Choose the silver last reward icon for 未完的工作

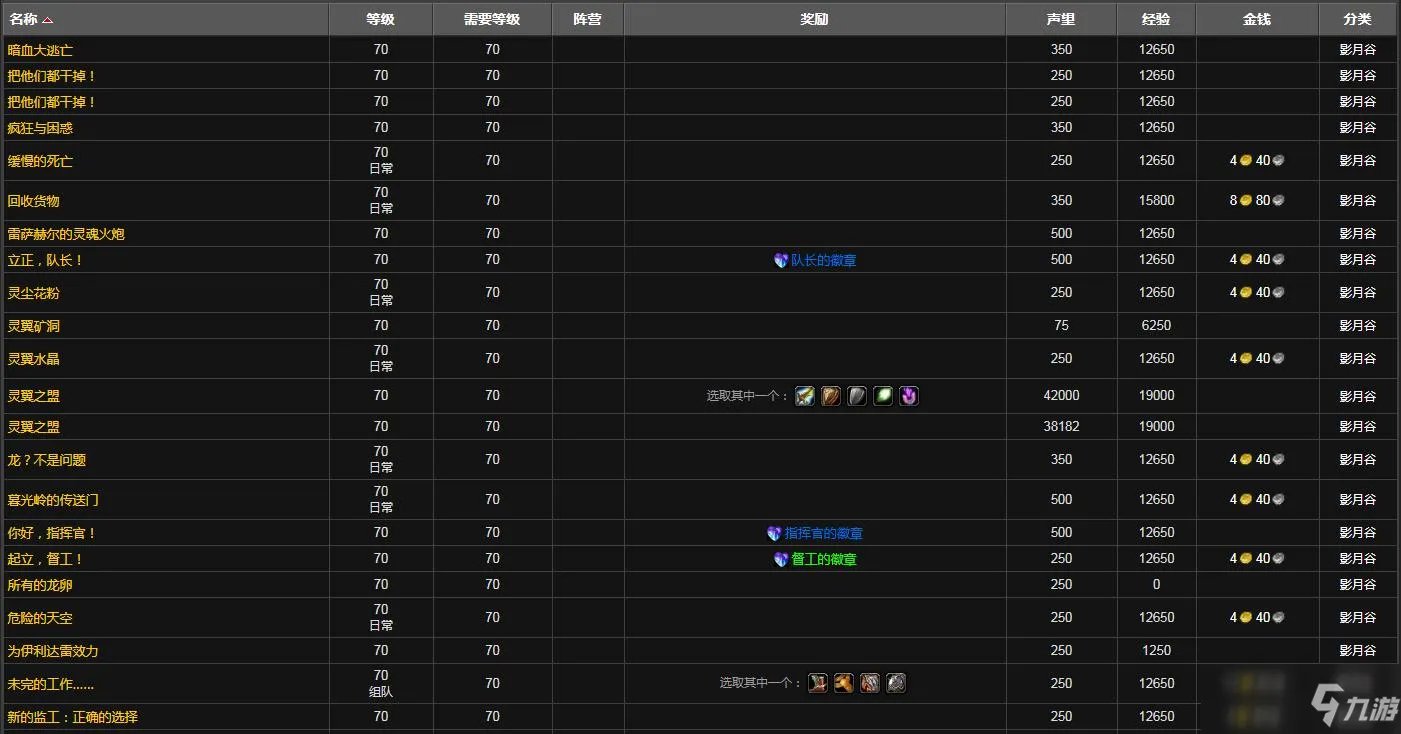896,683
